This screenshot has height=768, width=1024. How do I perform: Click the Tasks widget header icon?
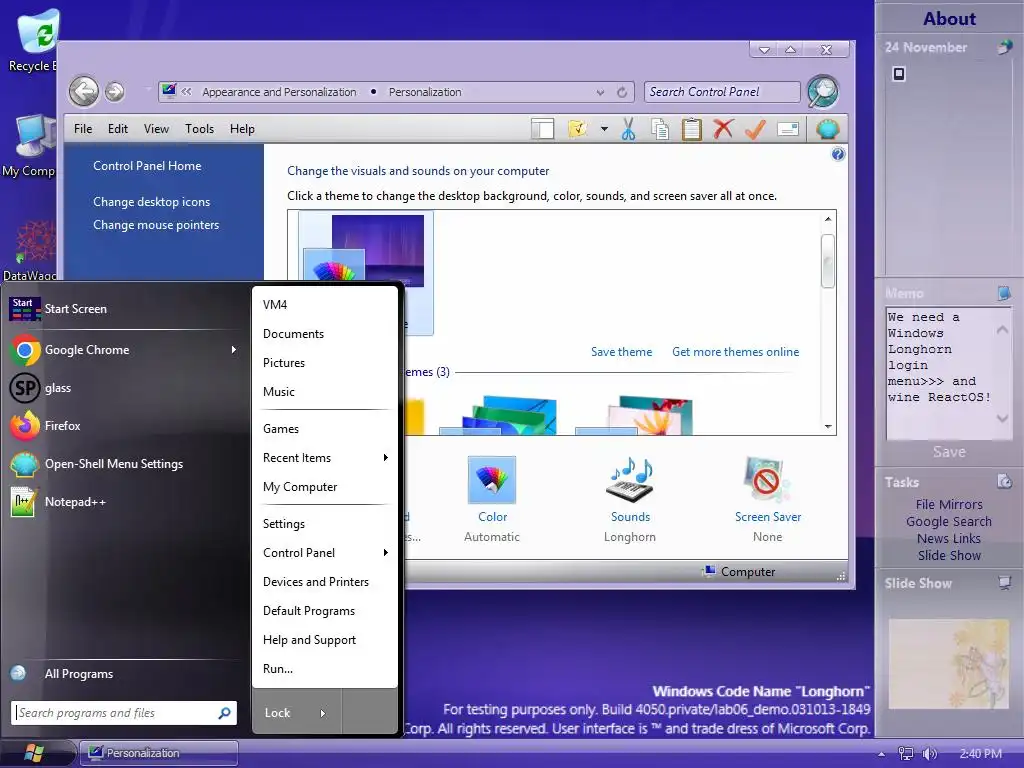[1004, 481]
